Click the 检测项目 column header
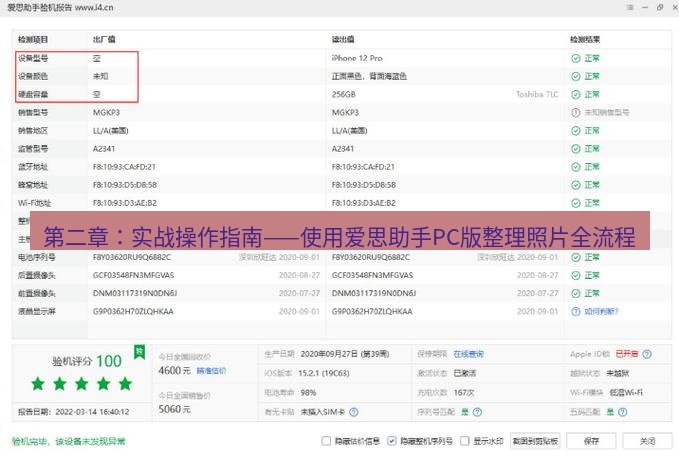The image size is (679, 460). (33, 40)
